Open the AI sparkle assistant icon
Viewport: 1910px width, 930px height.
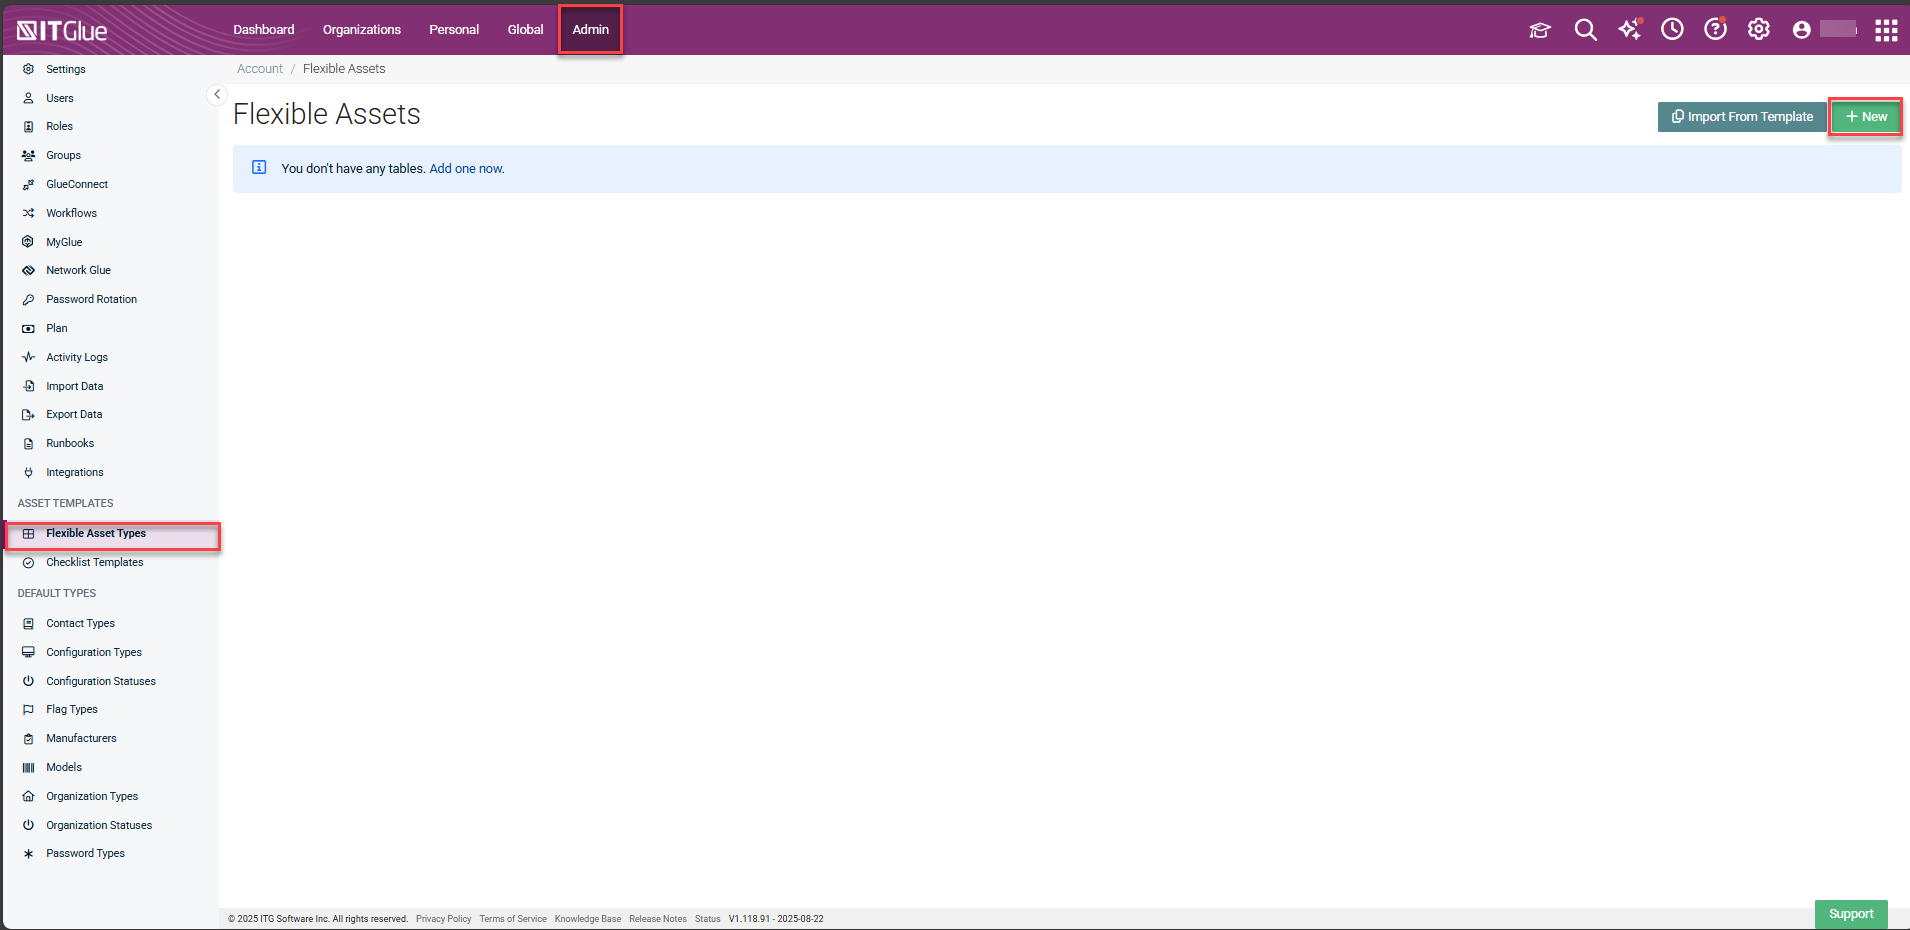click(1630, 29)
